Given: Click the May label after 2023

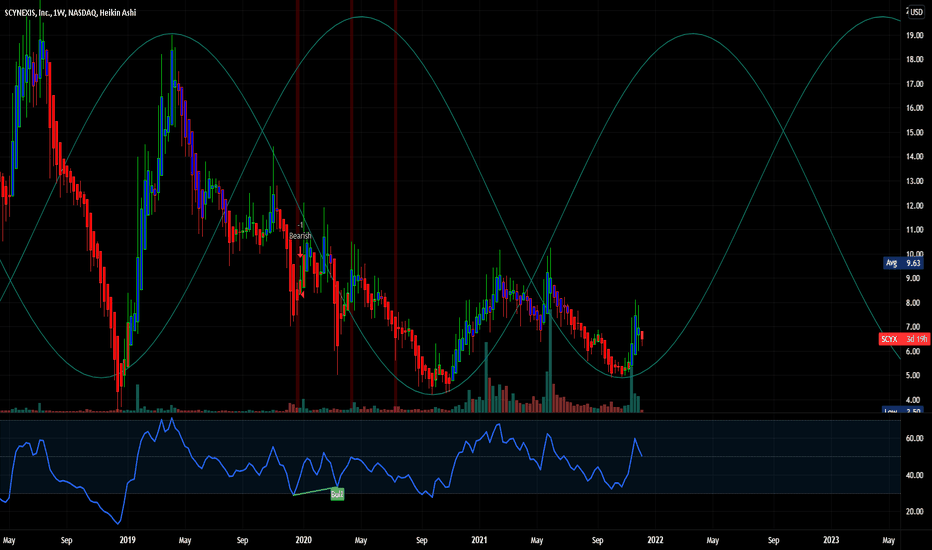Looking at the screenshot, I should click(x=889, y=540).
